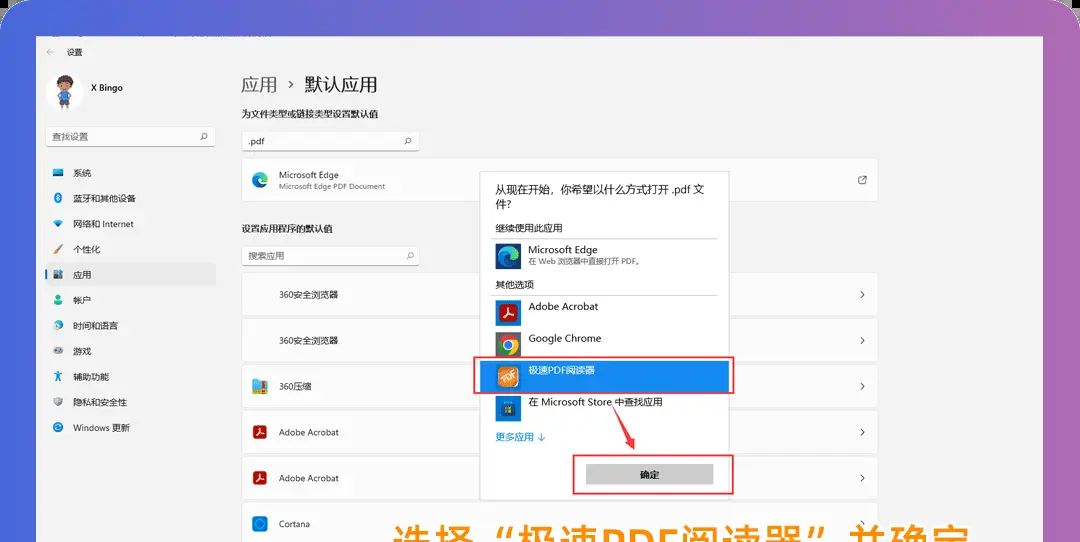Click the 应用 breadcrumb link

click(259, 85)
